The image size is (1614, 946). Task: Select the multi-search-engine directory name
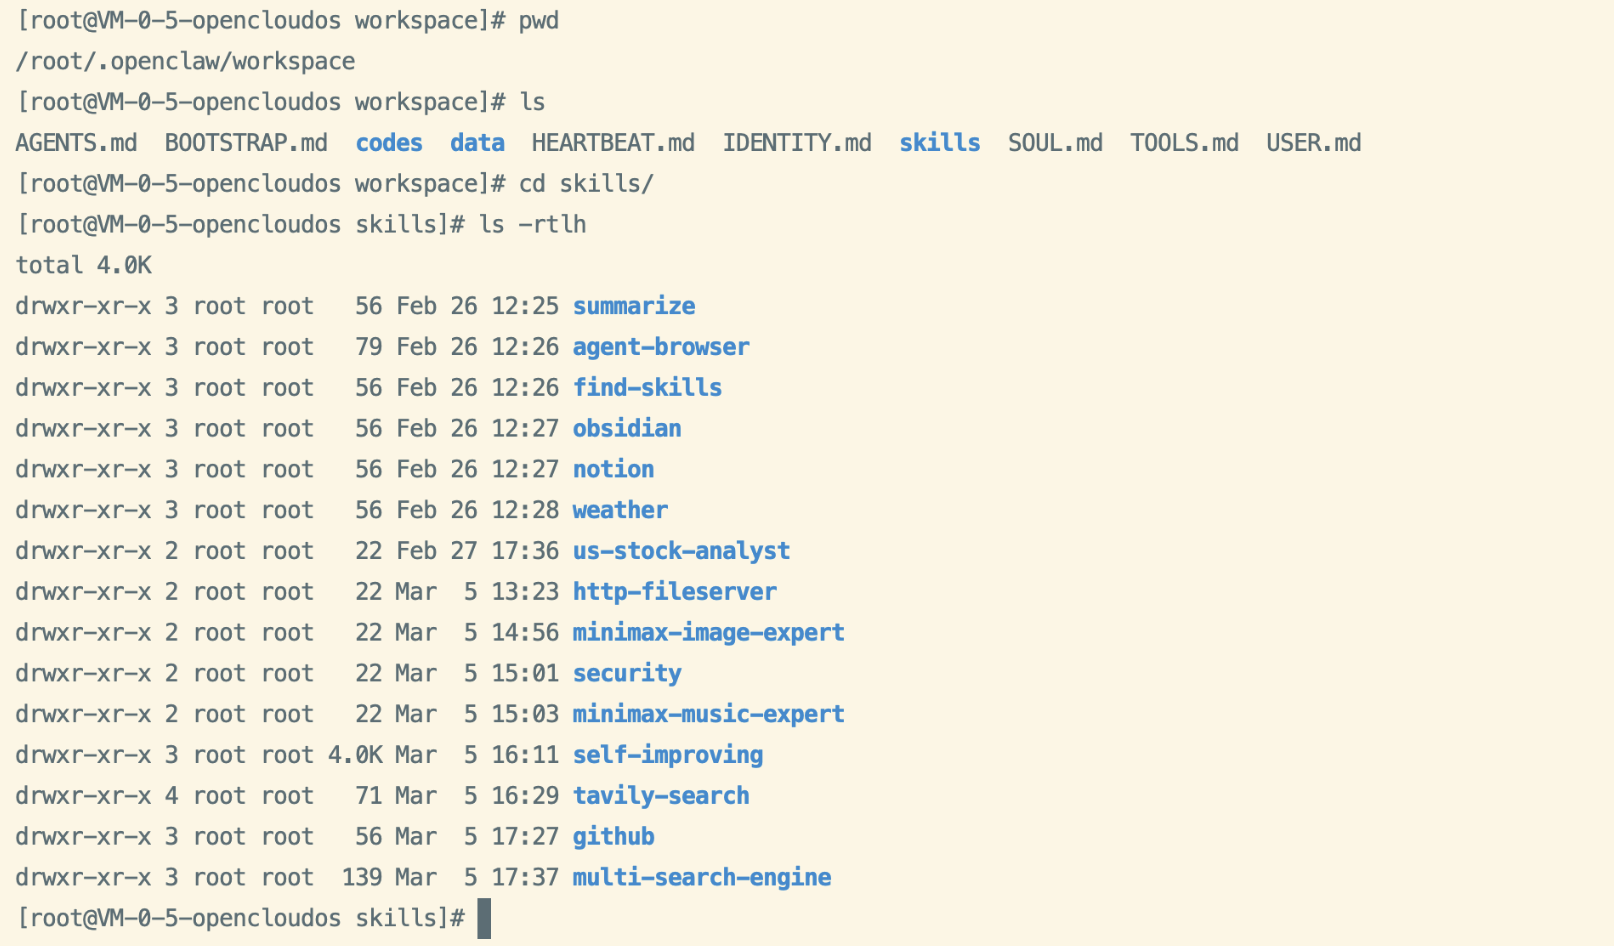[702, 878]
